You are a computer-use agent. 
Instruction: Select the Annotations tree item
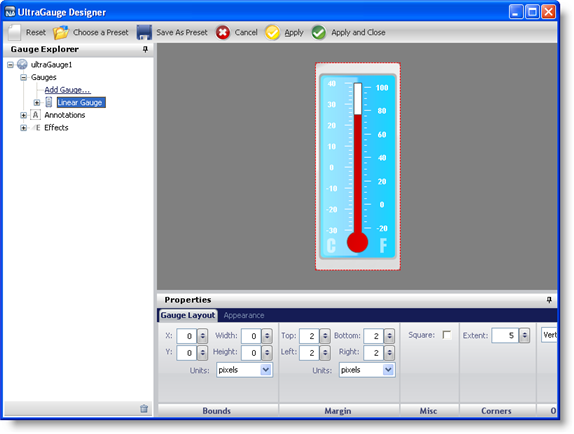(x=65, y=115)
